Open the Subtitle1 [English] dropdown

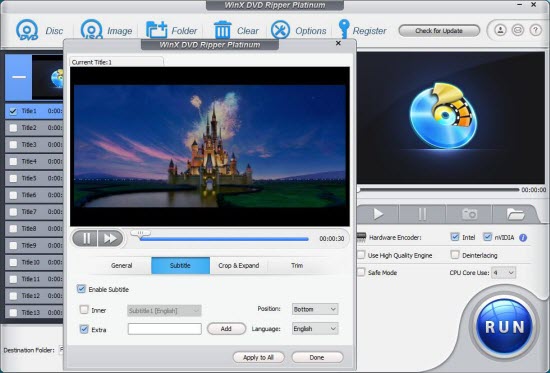[164, 311]
